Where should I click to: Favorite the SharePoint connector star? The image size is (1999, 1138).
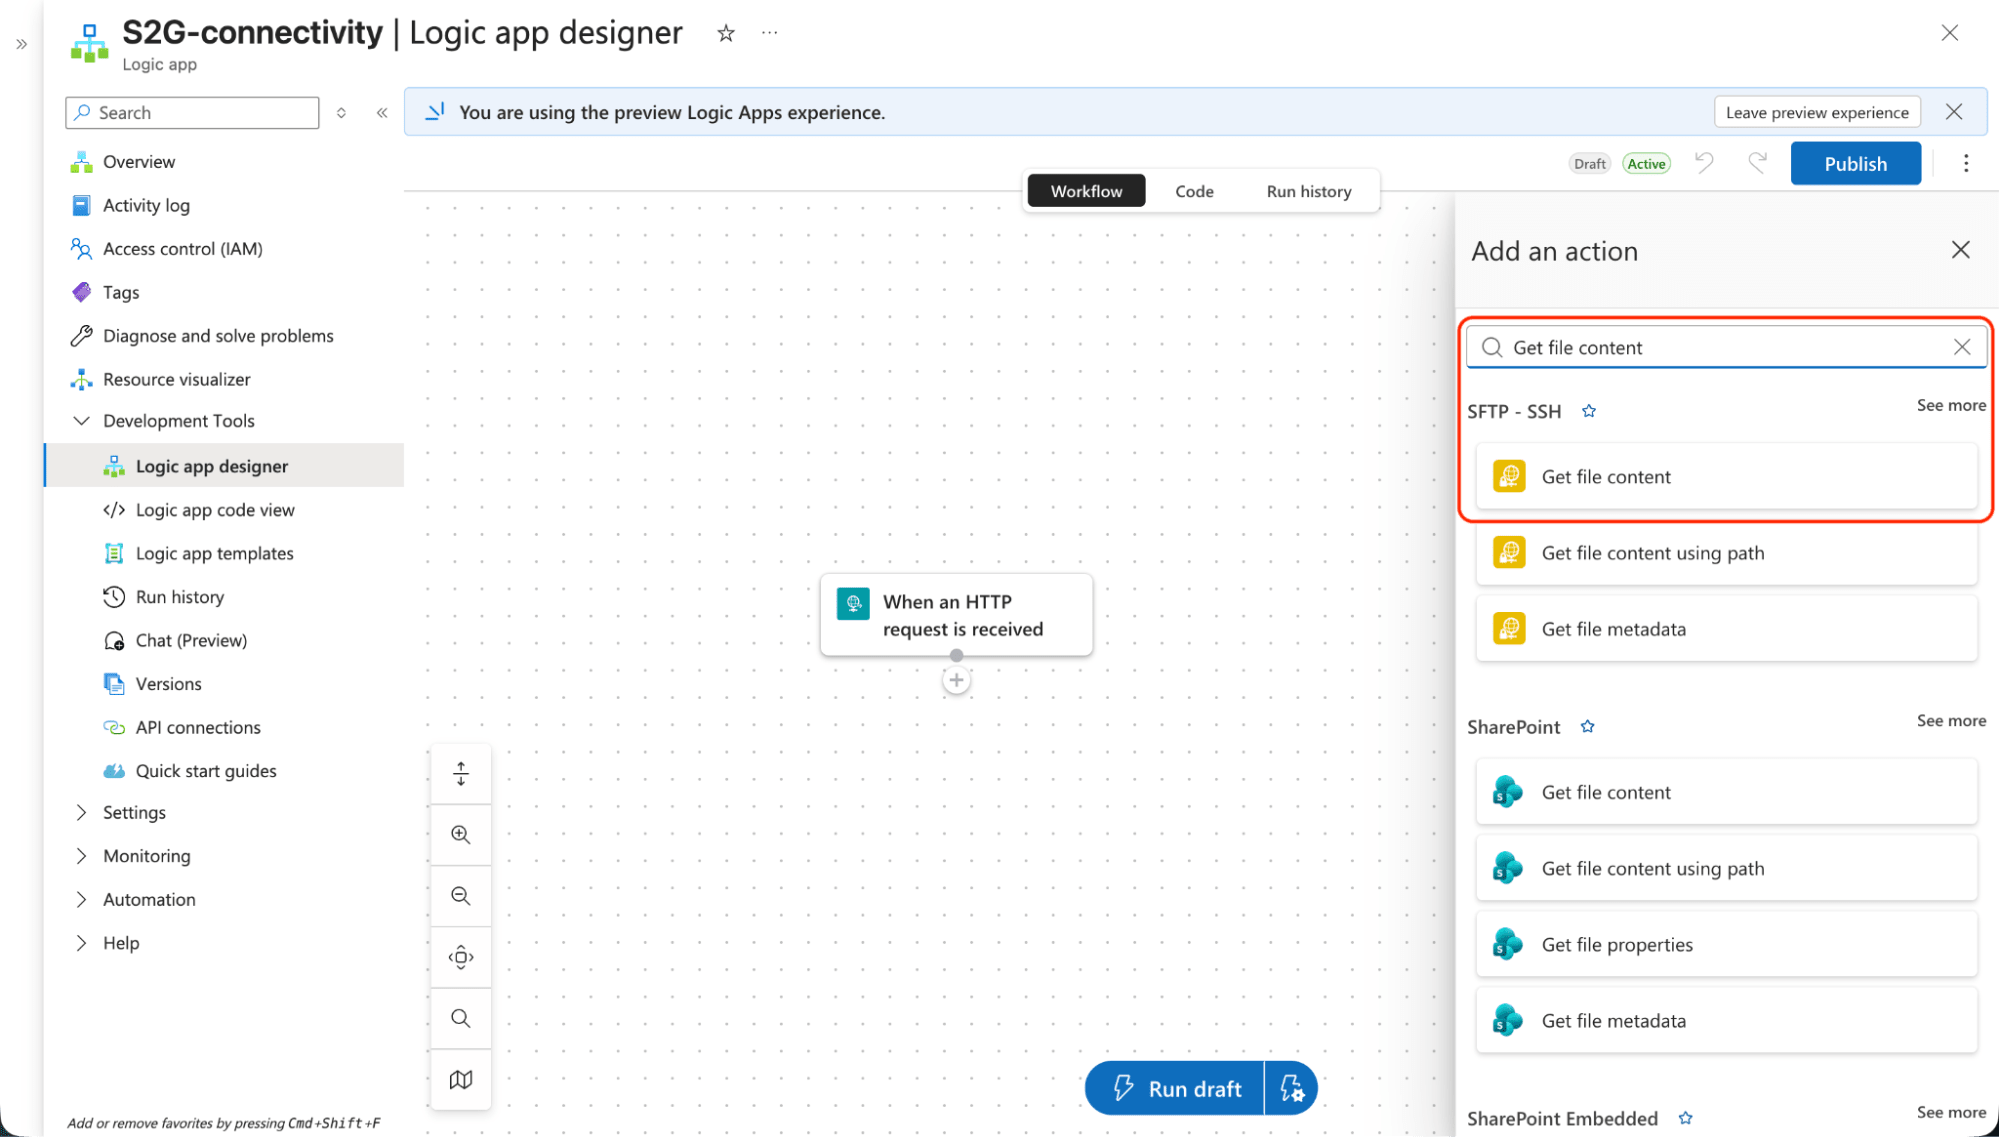(x=1587, y=727)
